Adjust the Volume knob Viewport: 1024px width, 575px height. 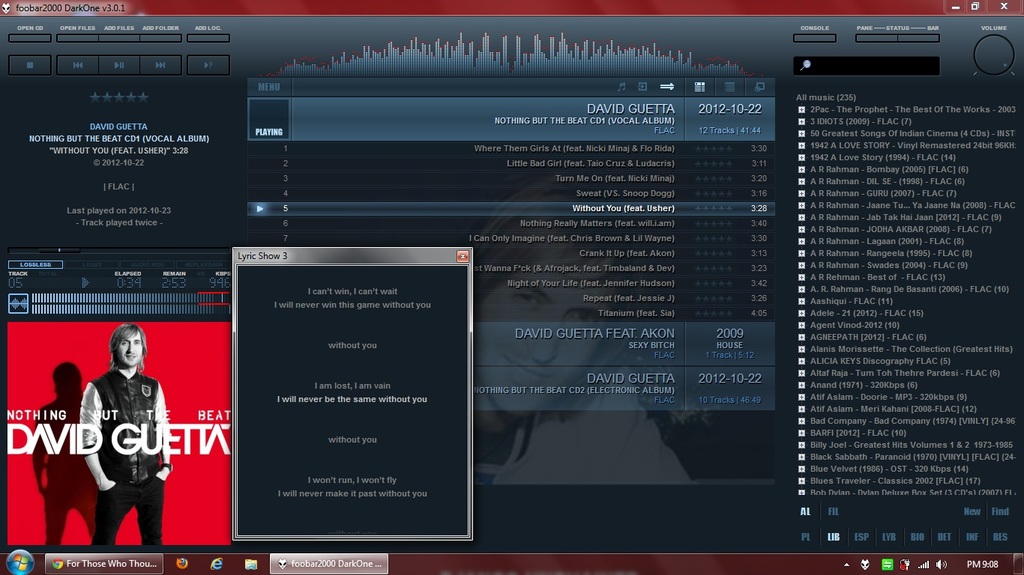coord(993,55)
